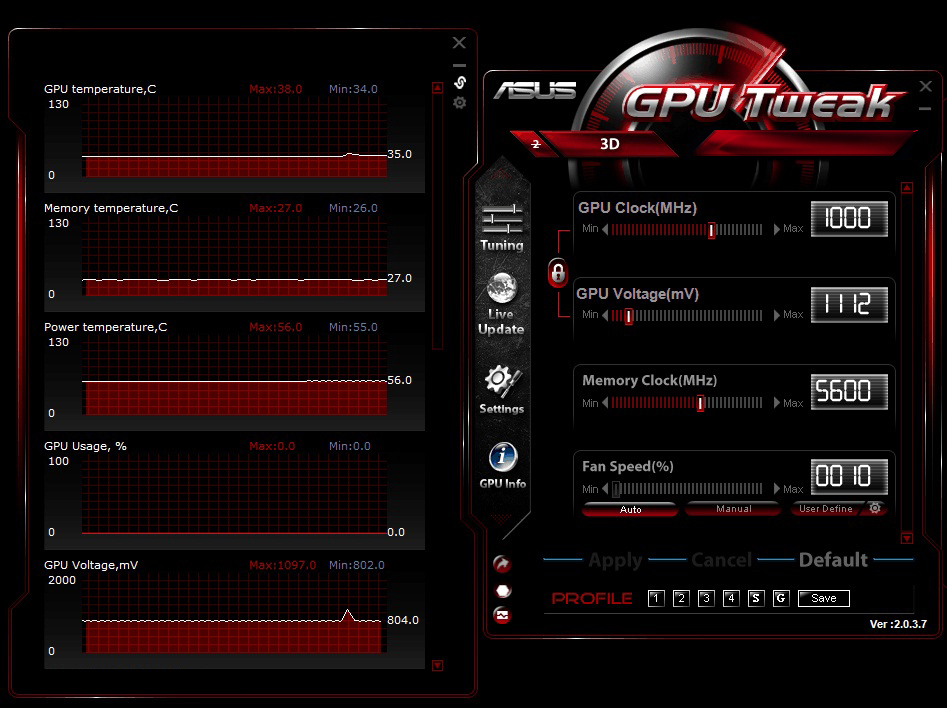Minimize the GPU Tweak window
This screenshot has width=947, height=708.
pyautogui.click(x=925, y=109)
